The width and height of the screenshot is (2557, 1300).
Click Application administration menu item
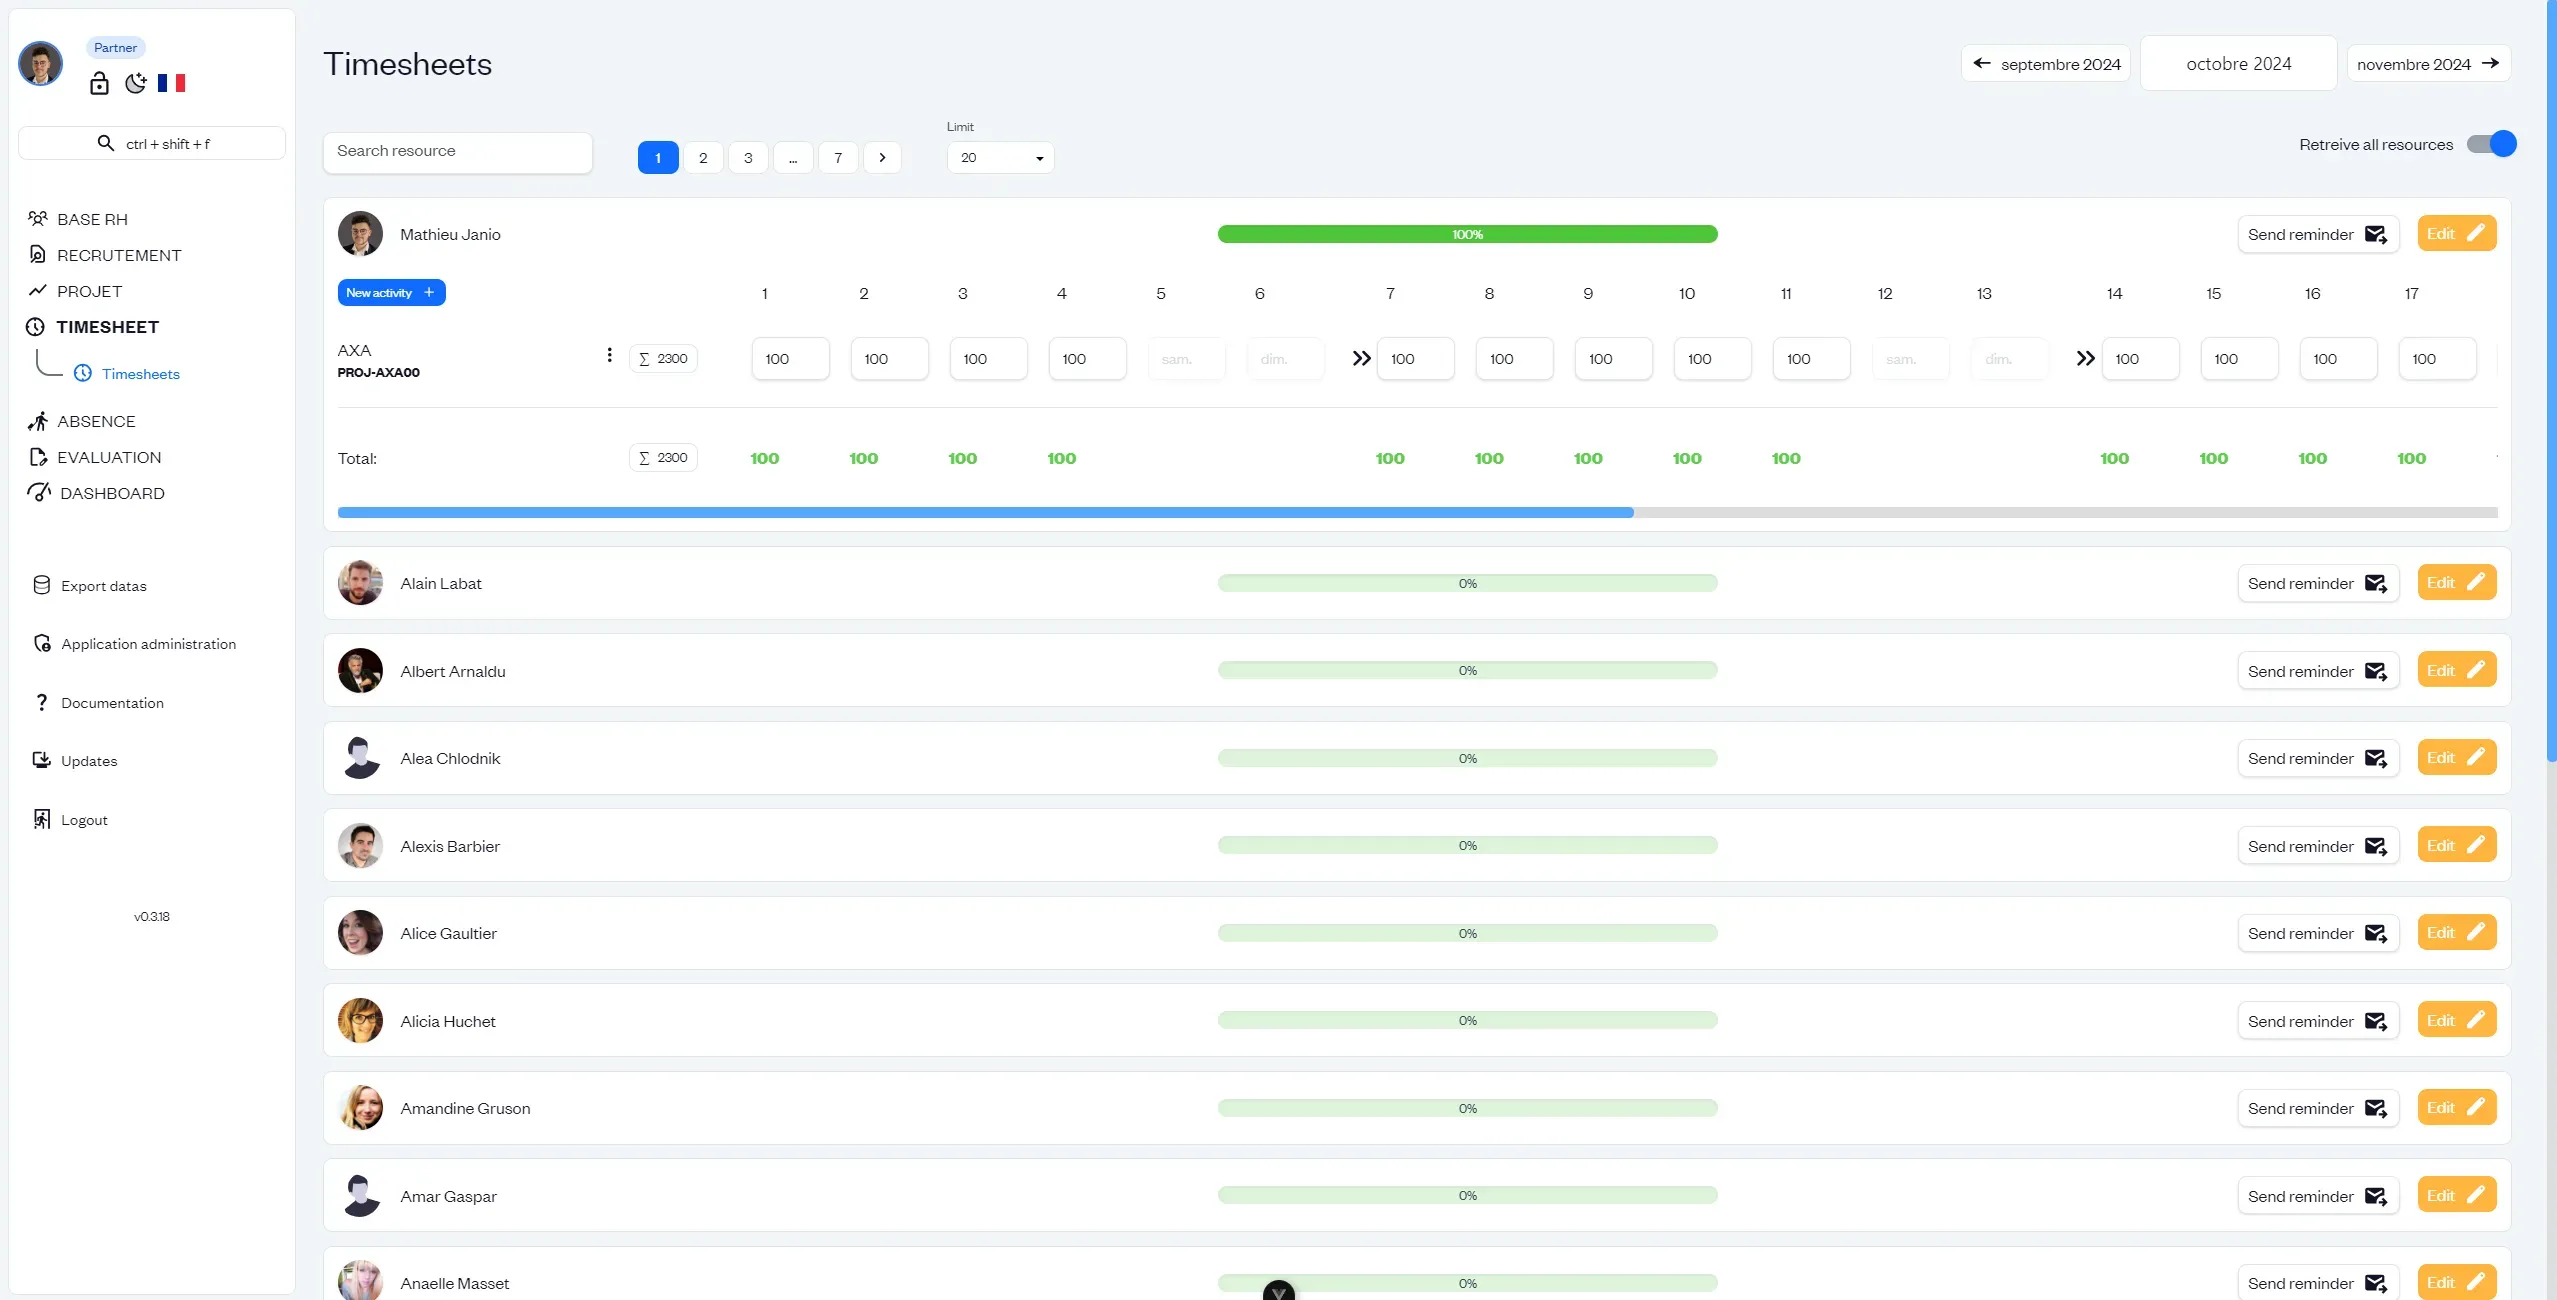tap(147, 643)
